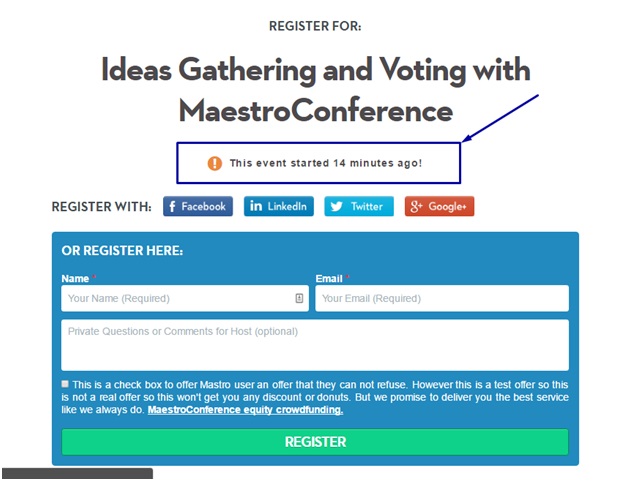Click the orange exclamation warning icon

point(215,163)
